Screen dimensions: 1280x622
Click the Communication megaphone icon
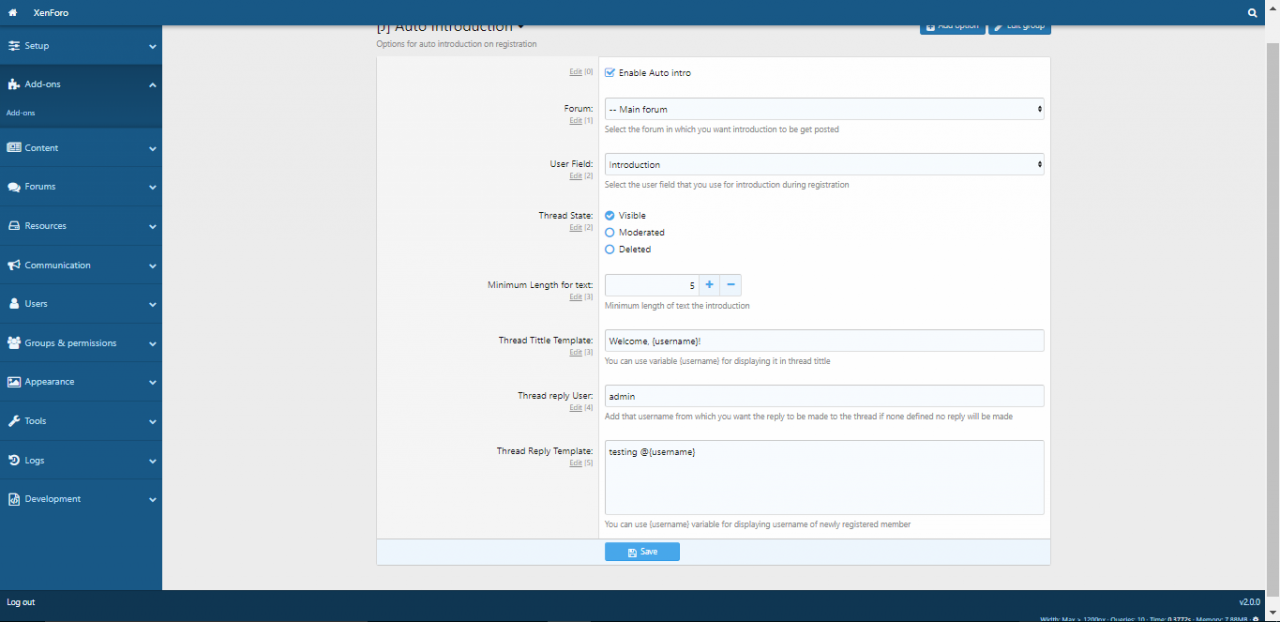coord(14,266)
